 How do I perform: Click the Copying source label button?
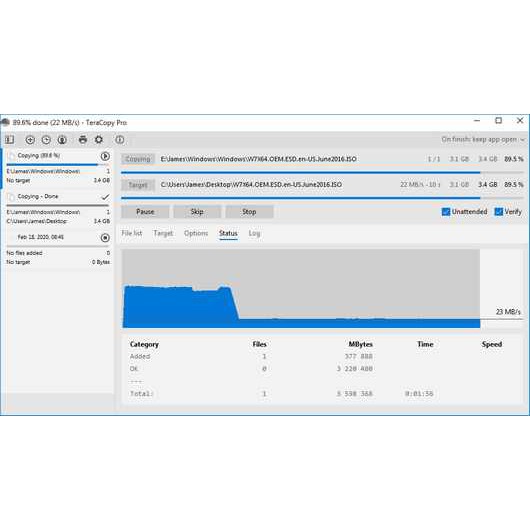tap(138, 159)
